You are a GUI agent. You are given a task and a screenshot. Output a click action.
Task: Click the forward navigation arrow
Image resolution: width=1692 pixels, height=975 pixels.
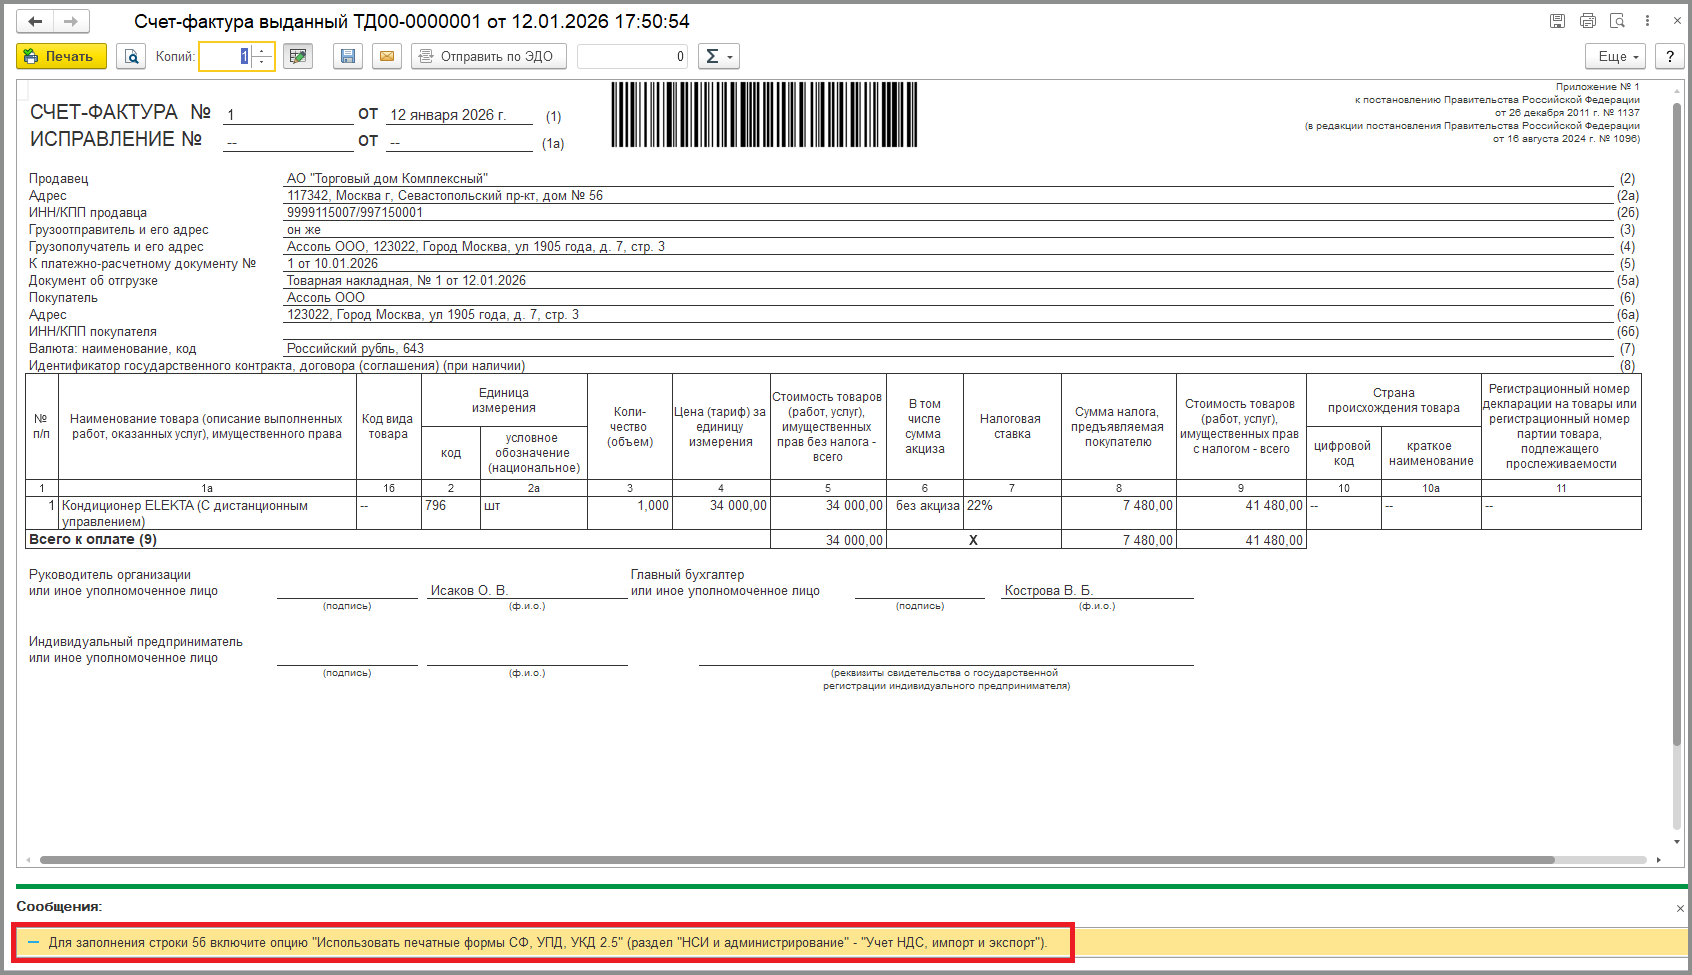pos(71,21)
